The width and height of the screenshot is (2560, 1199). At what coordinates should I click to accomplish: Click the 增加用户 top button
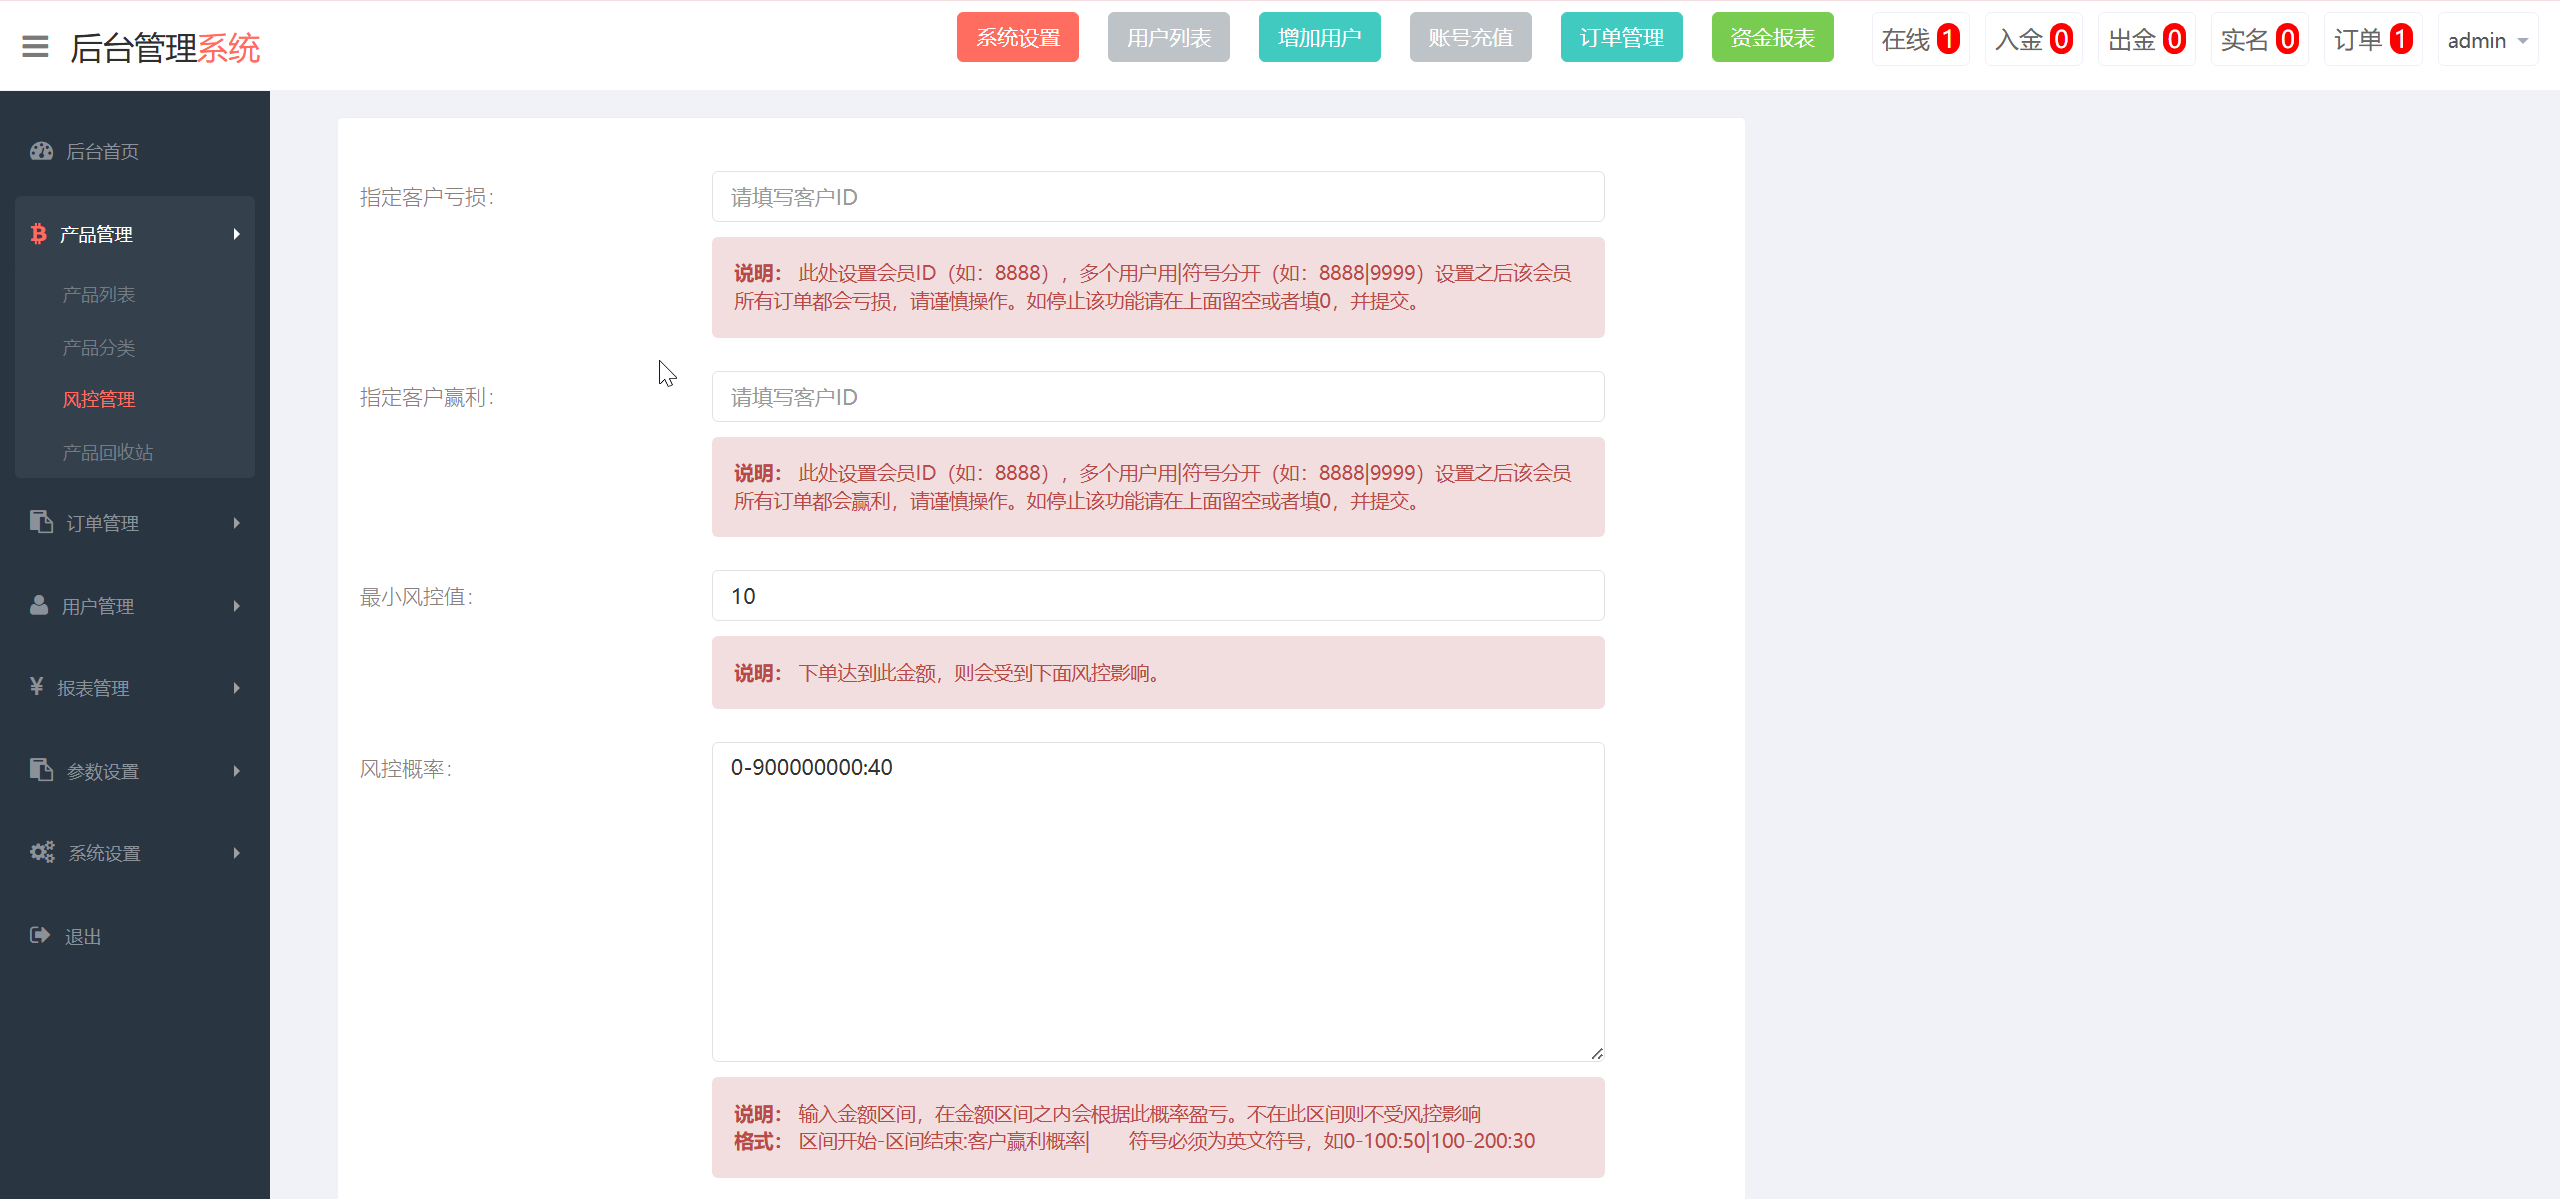1319,37
